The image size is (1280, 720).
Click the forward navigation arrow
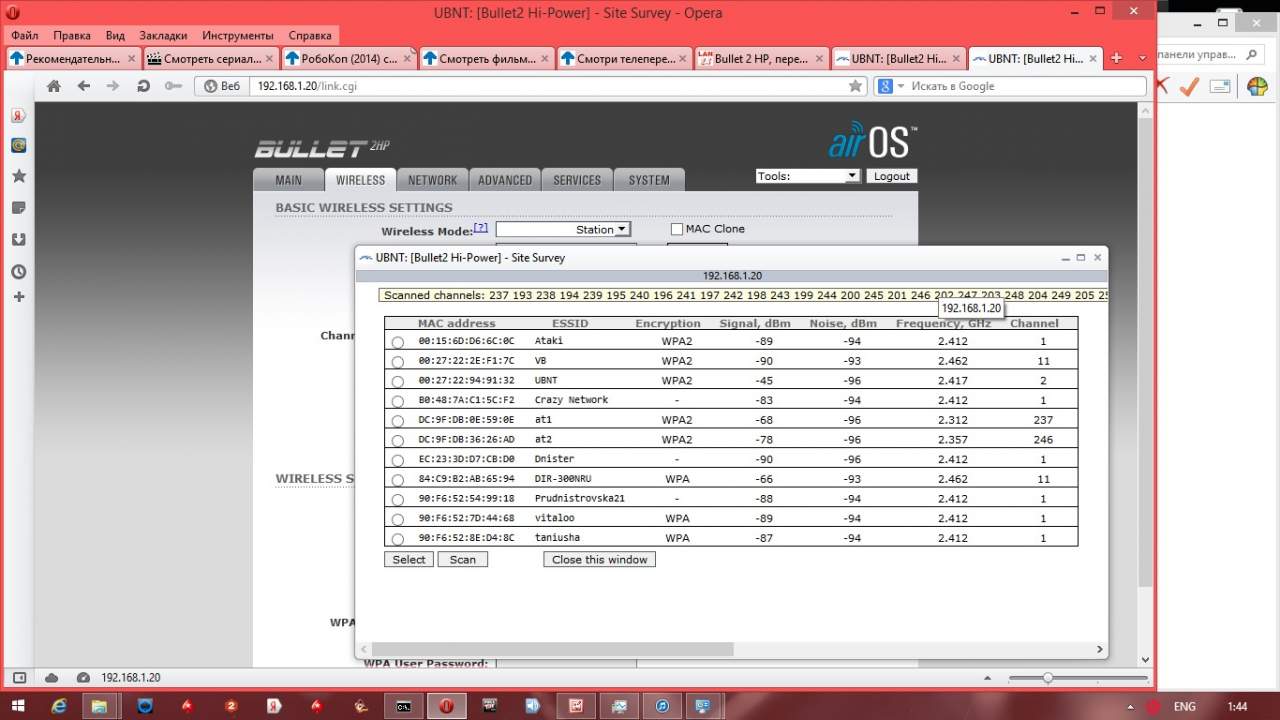coord(113,86)
